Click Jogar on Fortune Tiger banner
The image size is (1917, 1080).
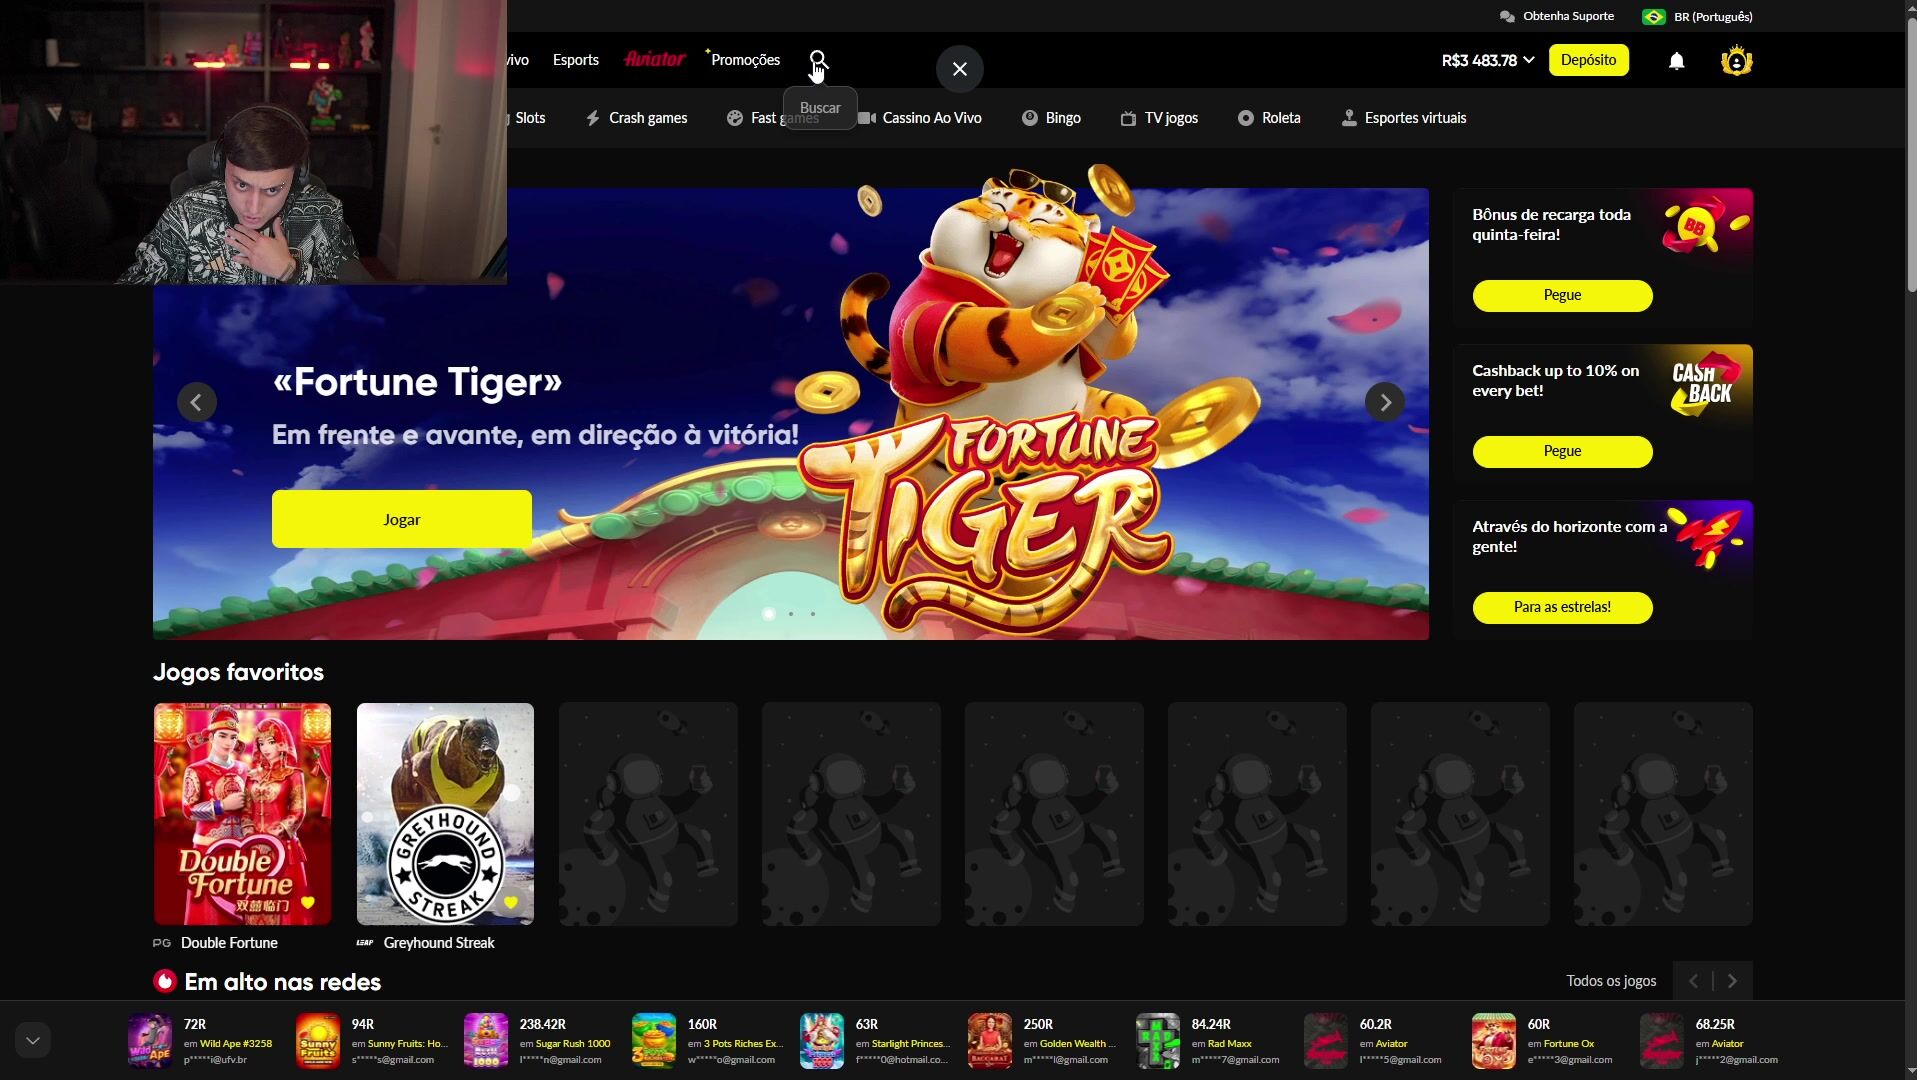point(402,519)
